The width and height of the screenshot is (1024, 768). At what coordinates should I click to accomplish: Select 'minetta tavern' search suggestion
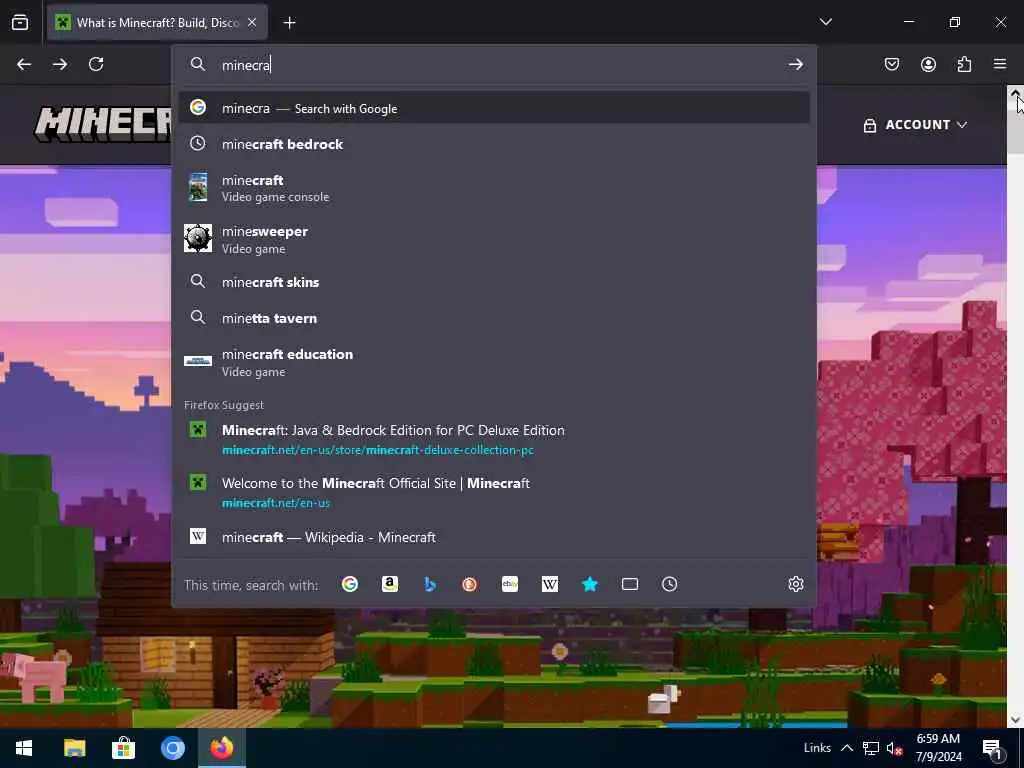(x=494, y=318)
